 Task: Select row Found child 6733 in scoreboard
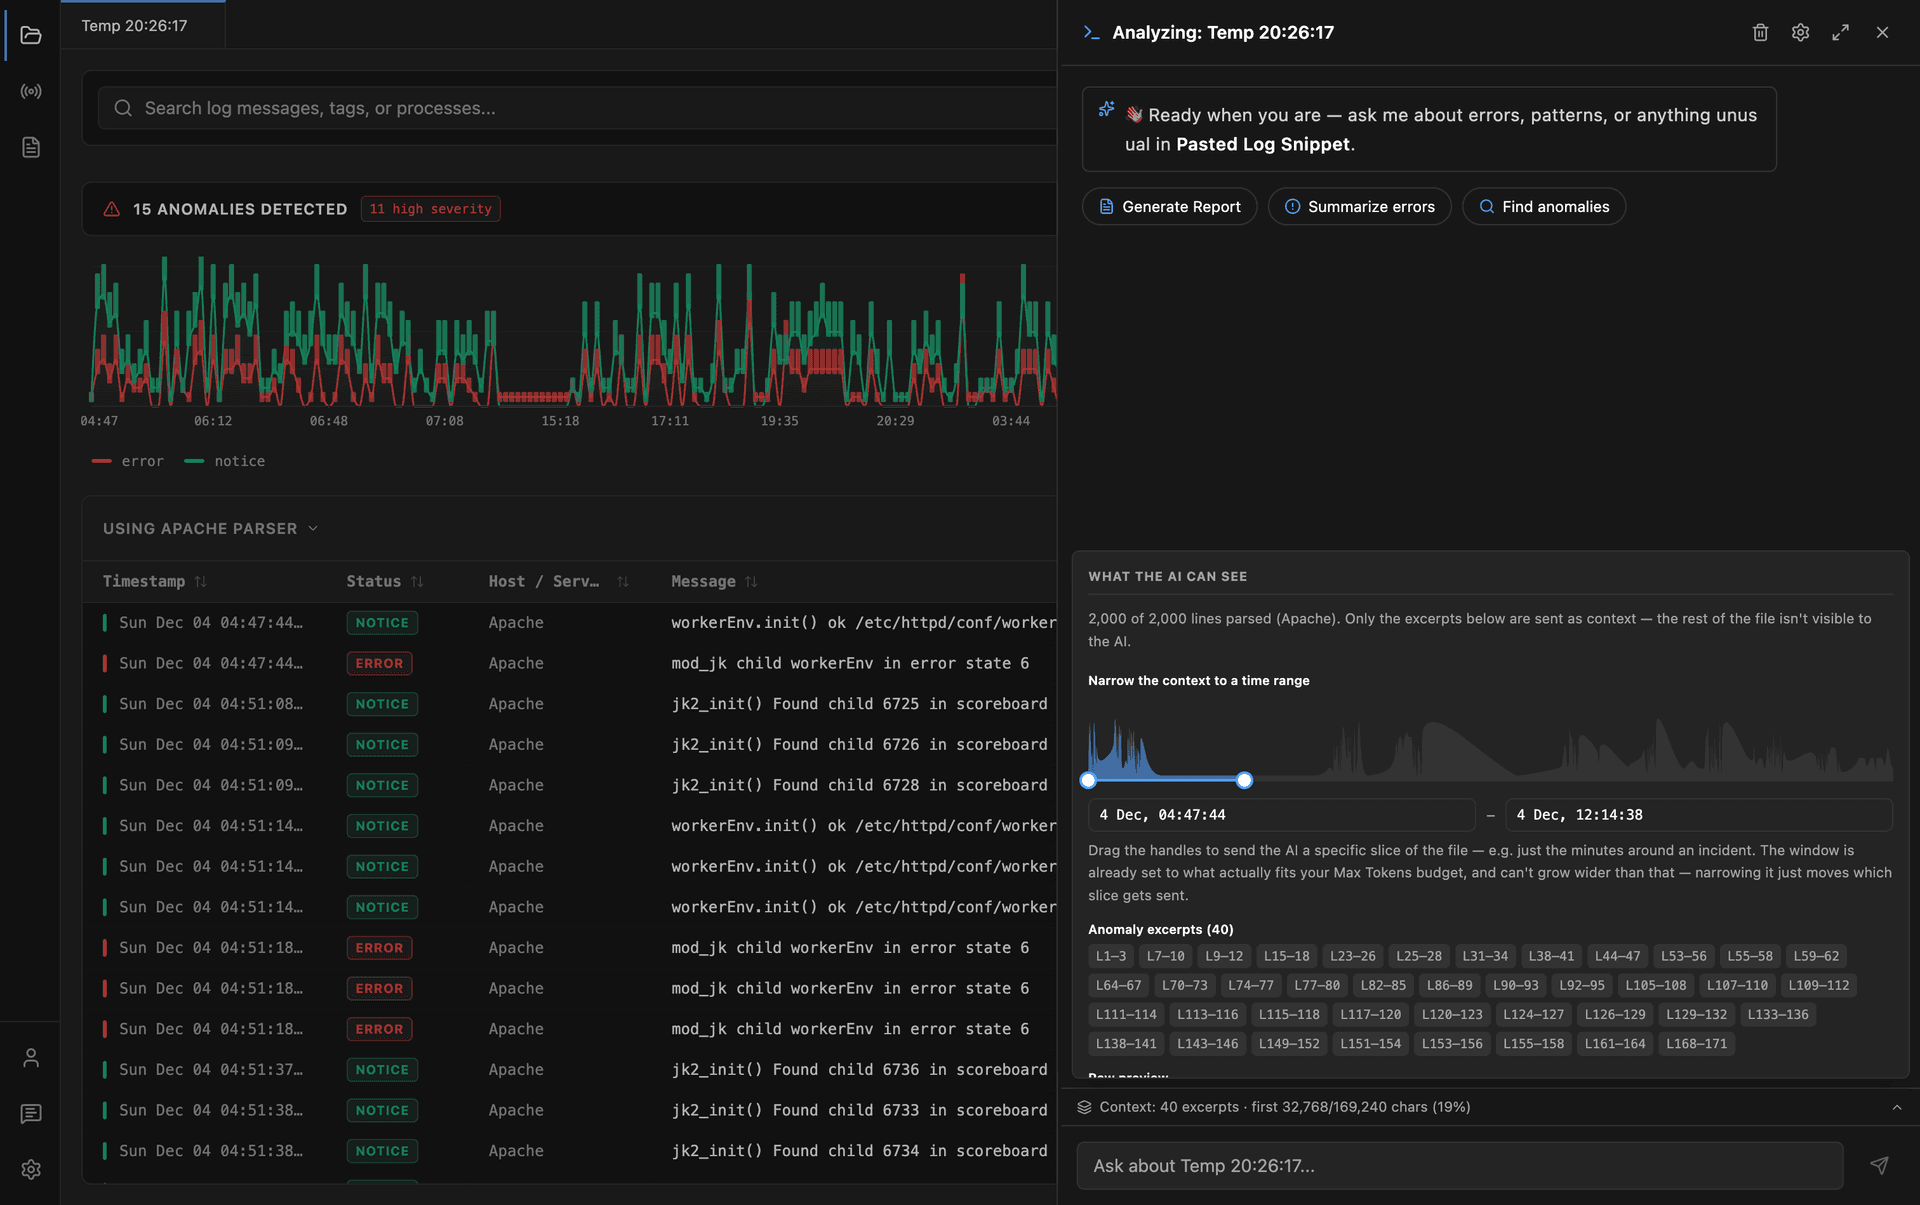click(x=570, y=1111)
